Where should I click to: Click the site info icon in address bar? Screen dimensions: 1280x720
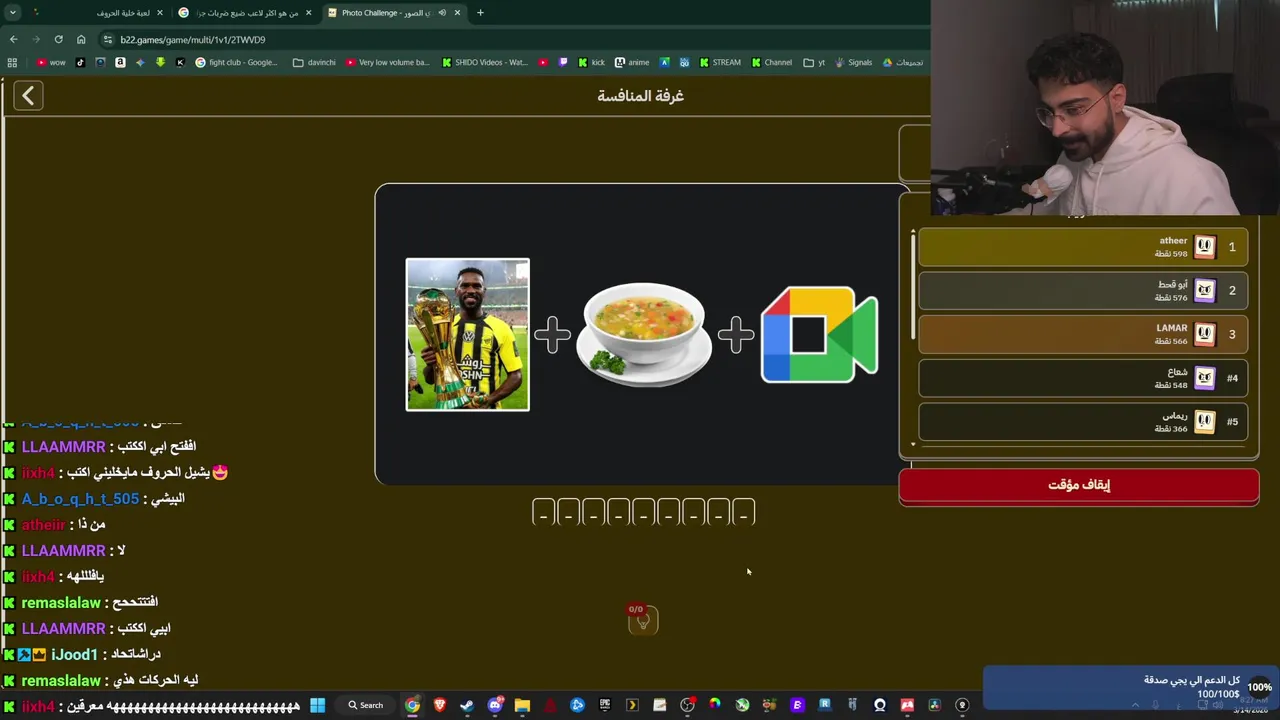(x=107, y=40)
